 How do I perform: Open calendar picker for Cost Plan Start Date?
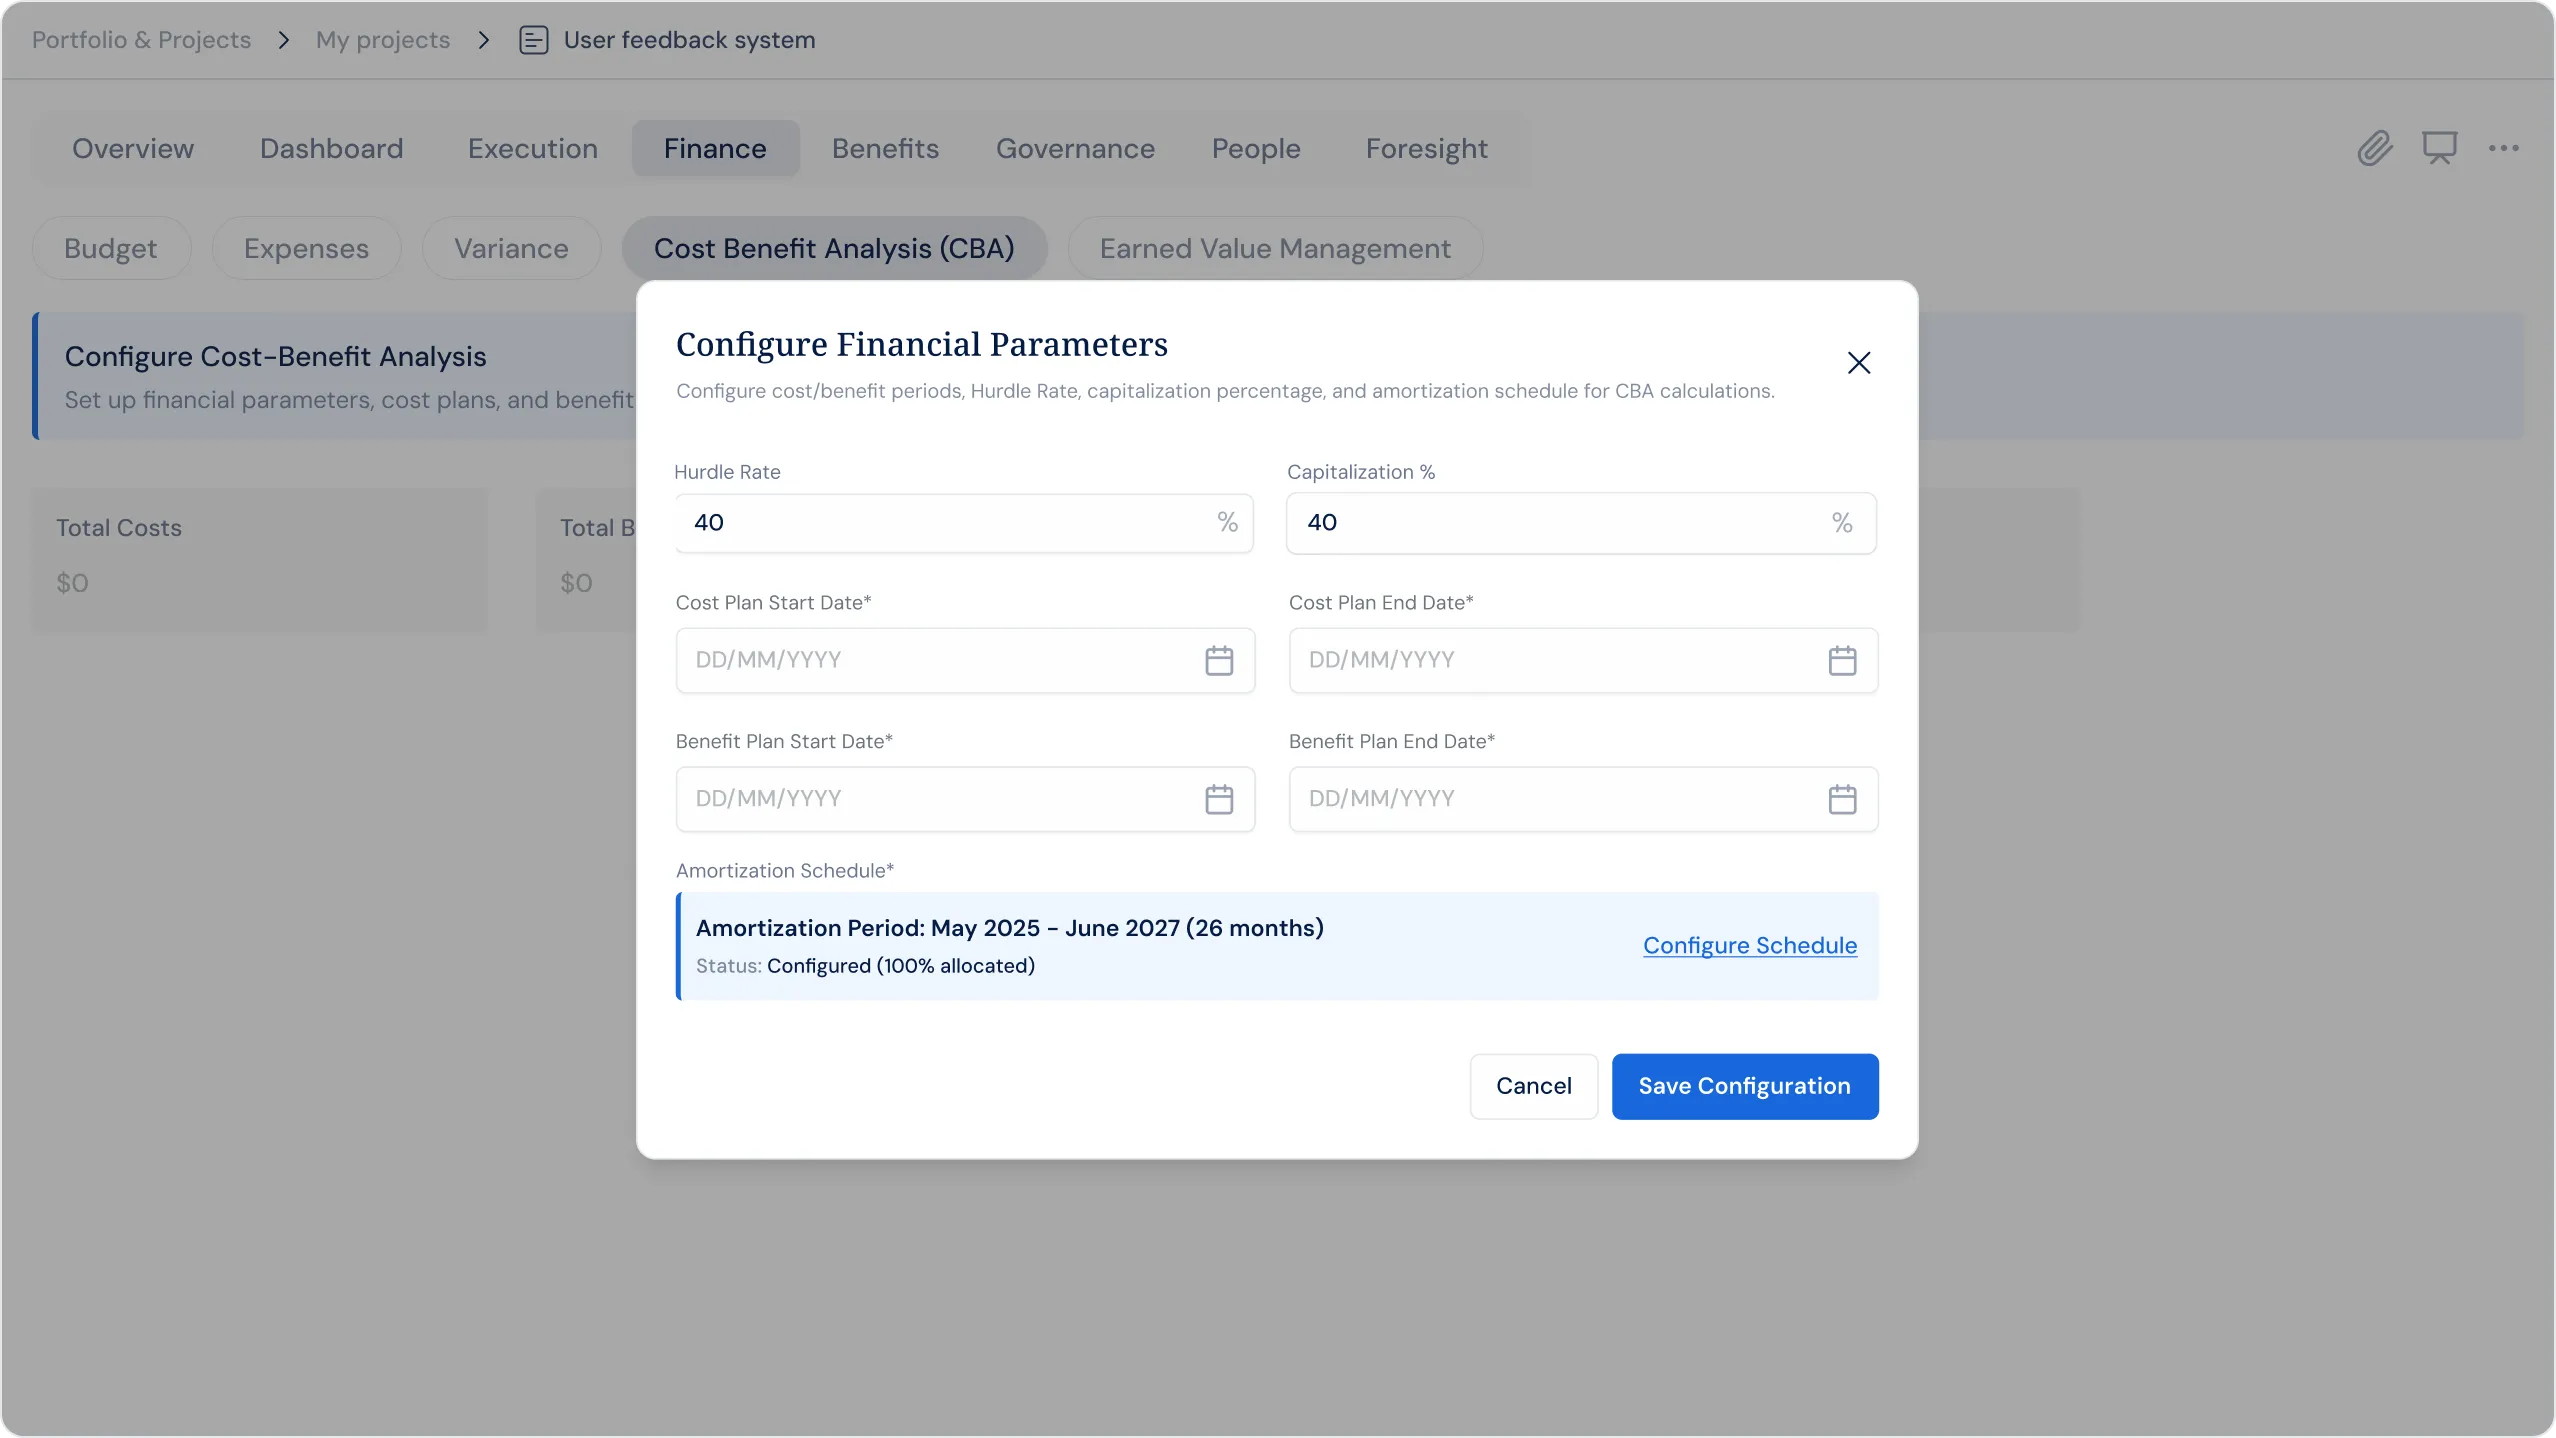tap(1219, 660)
